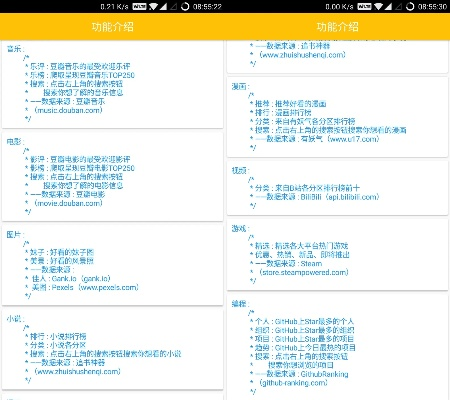Tap the 08:55:22 clock in the status bar
450x400 pixels.
click(207, 7)
